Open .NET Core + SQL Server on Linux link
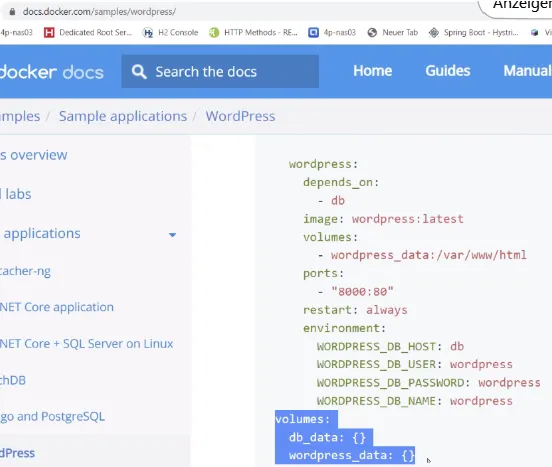This screenshot has height=467, width=552. (87, 343)
